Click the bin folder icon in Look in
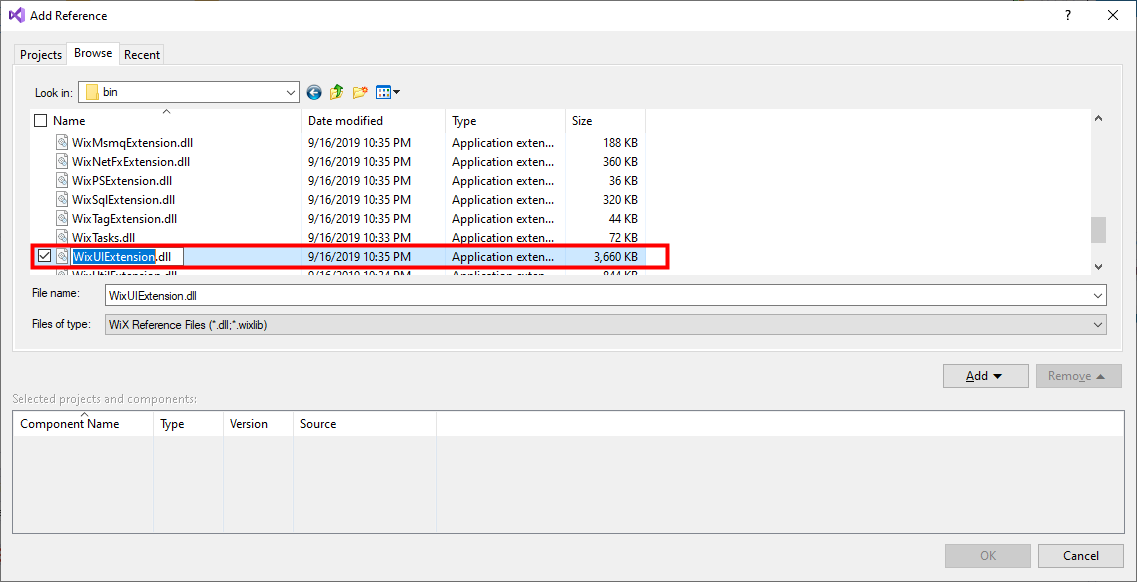 click(x=91, y=92)
